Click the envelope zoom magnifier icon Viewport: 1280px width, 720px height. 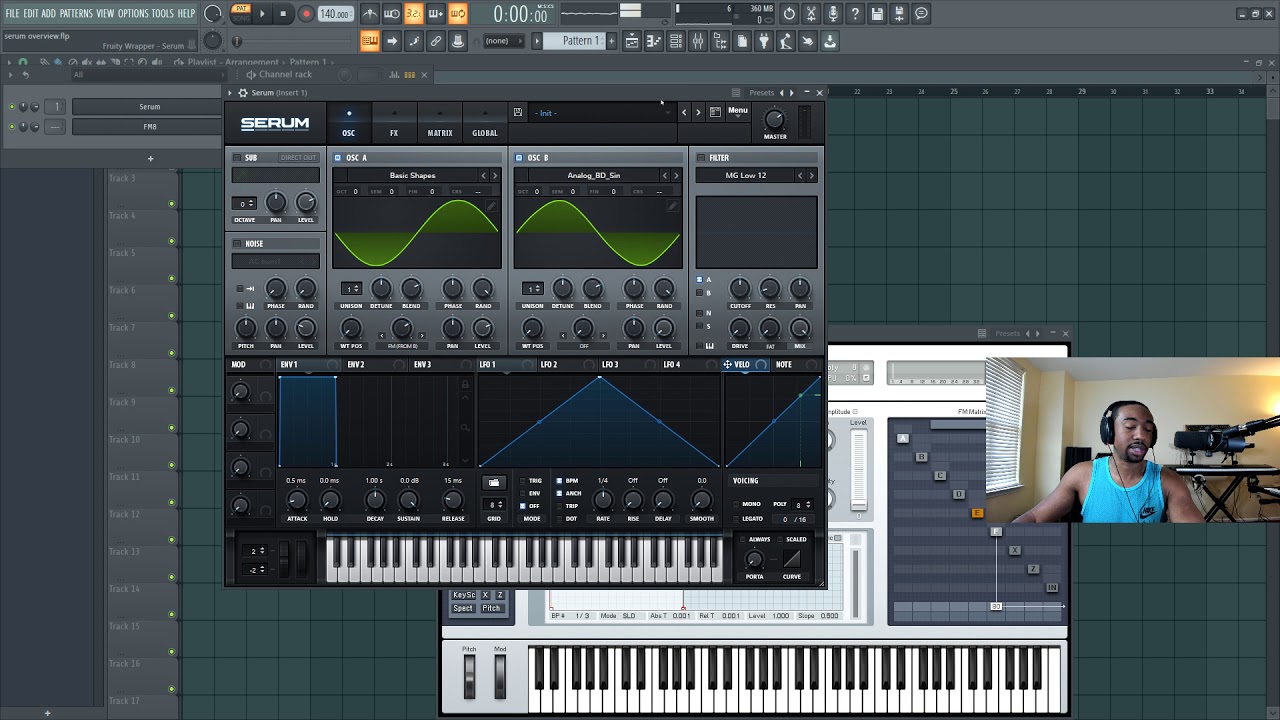point(465,427)
